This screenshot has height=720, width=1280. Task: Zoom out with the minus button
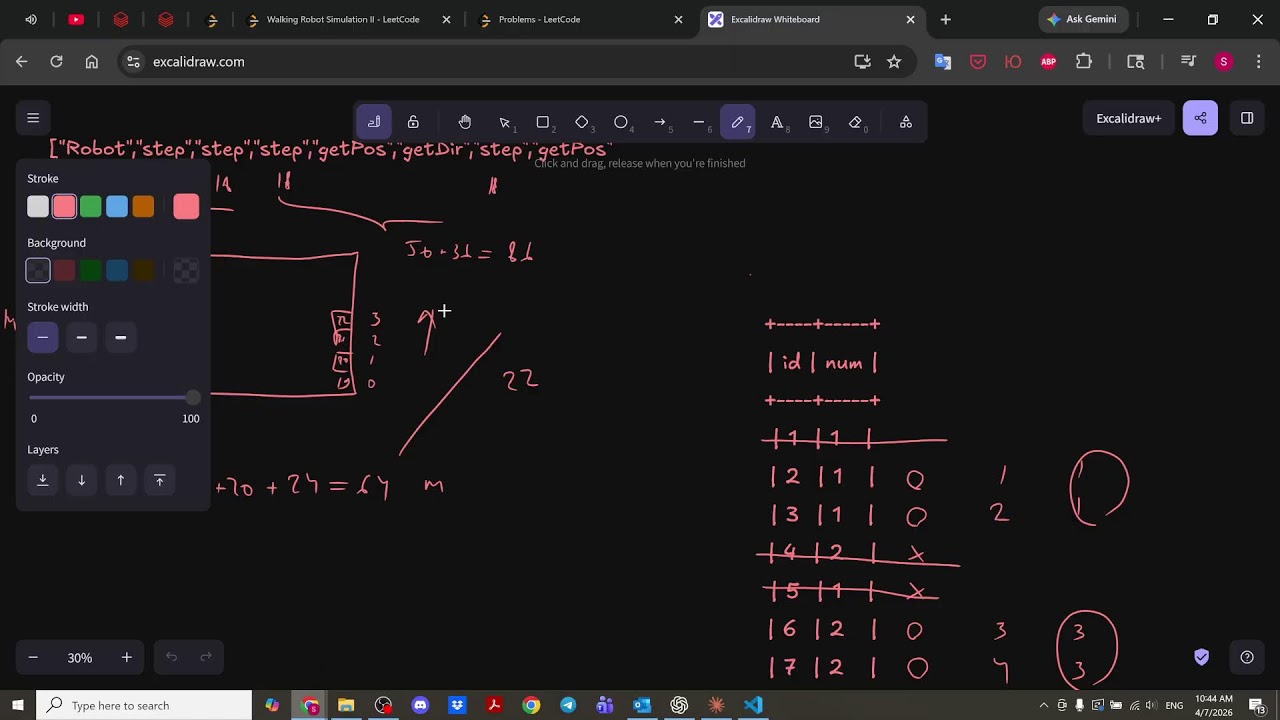click(x=33, y=657)
